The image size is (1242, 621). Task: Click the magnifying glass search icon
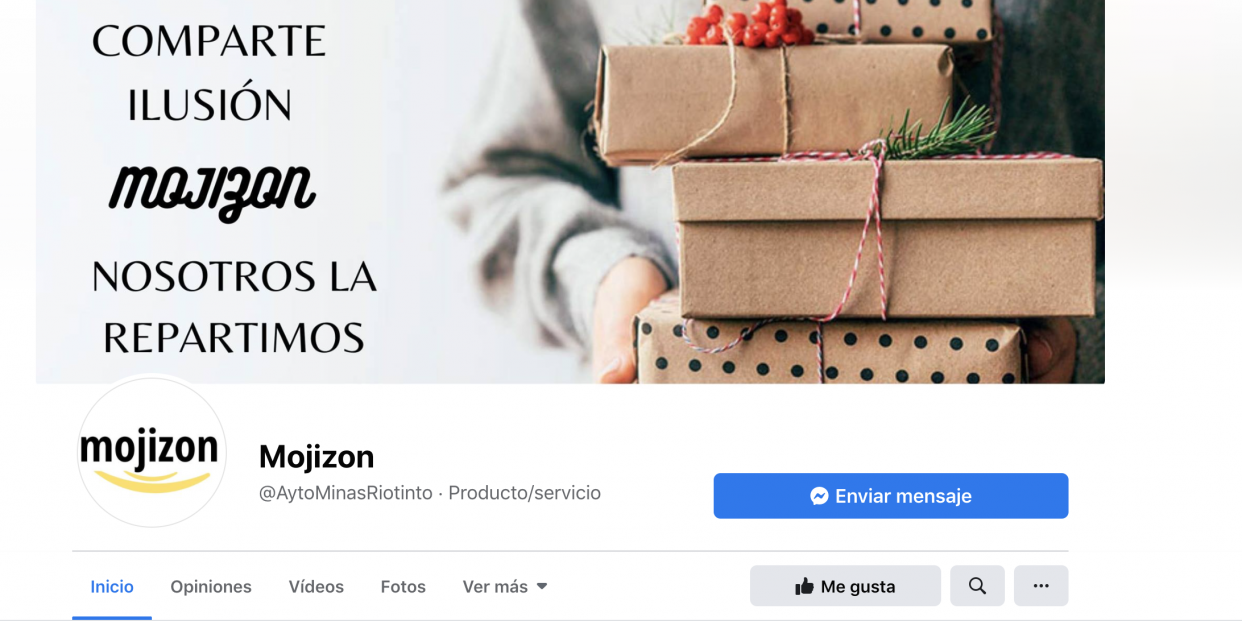point(977,586)
